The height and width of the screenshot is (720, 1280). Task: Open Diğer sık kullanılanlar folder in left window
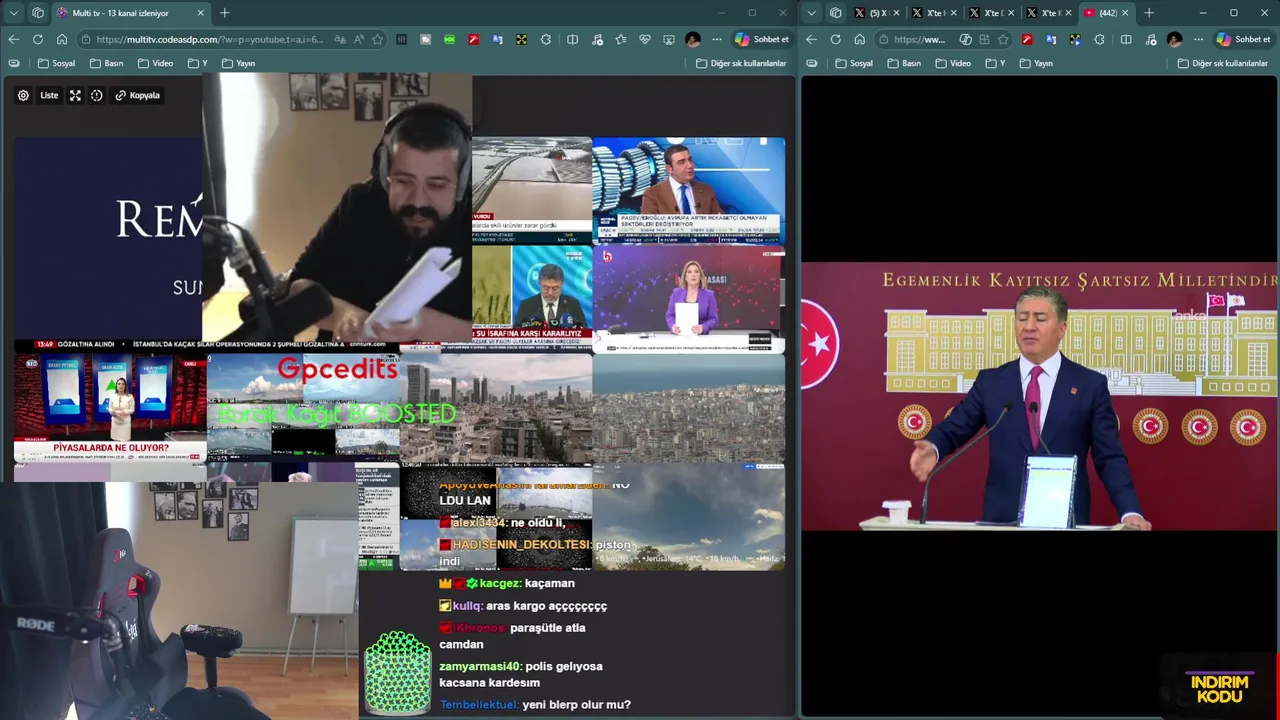tap(741, 63)
